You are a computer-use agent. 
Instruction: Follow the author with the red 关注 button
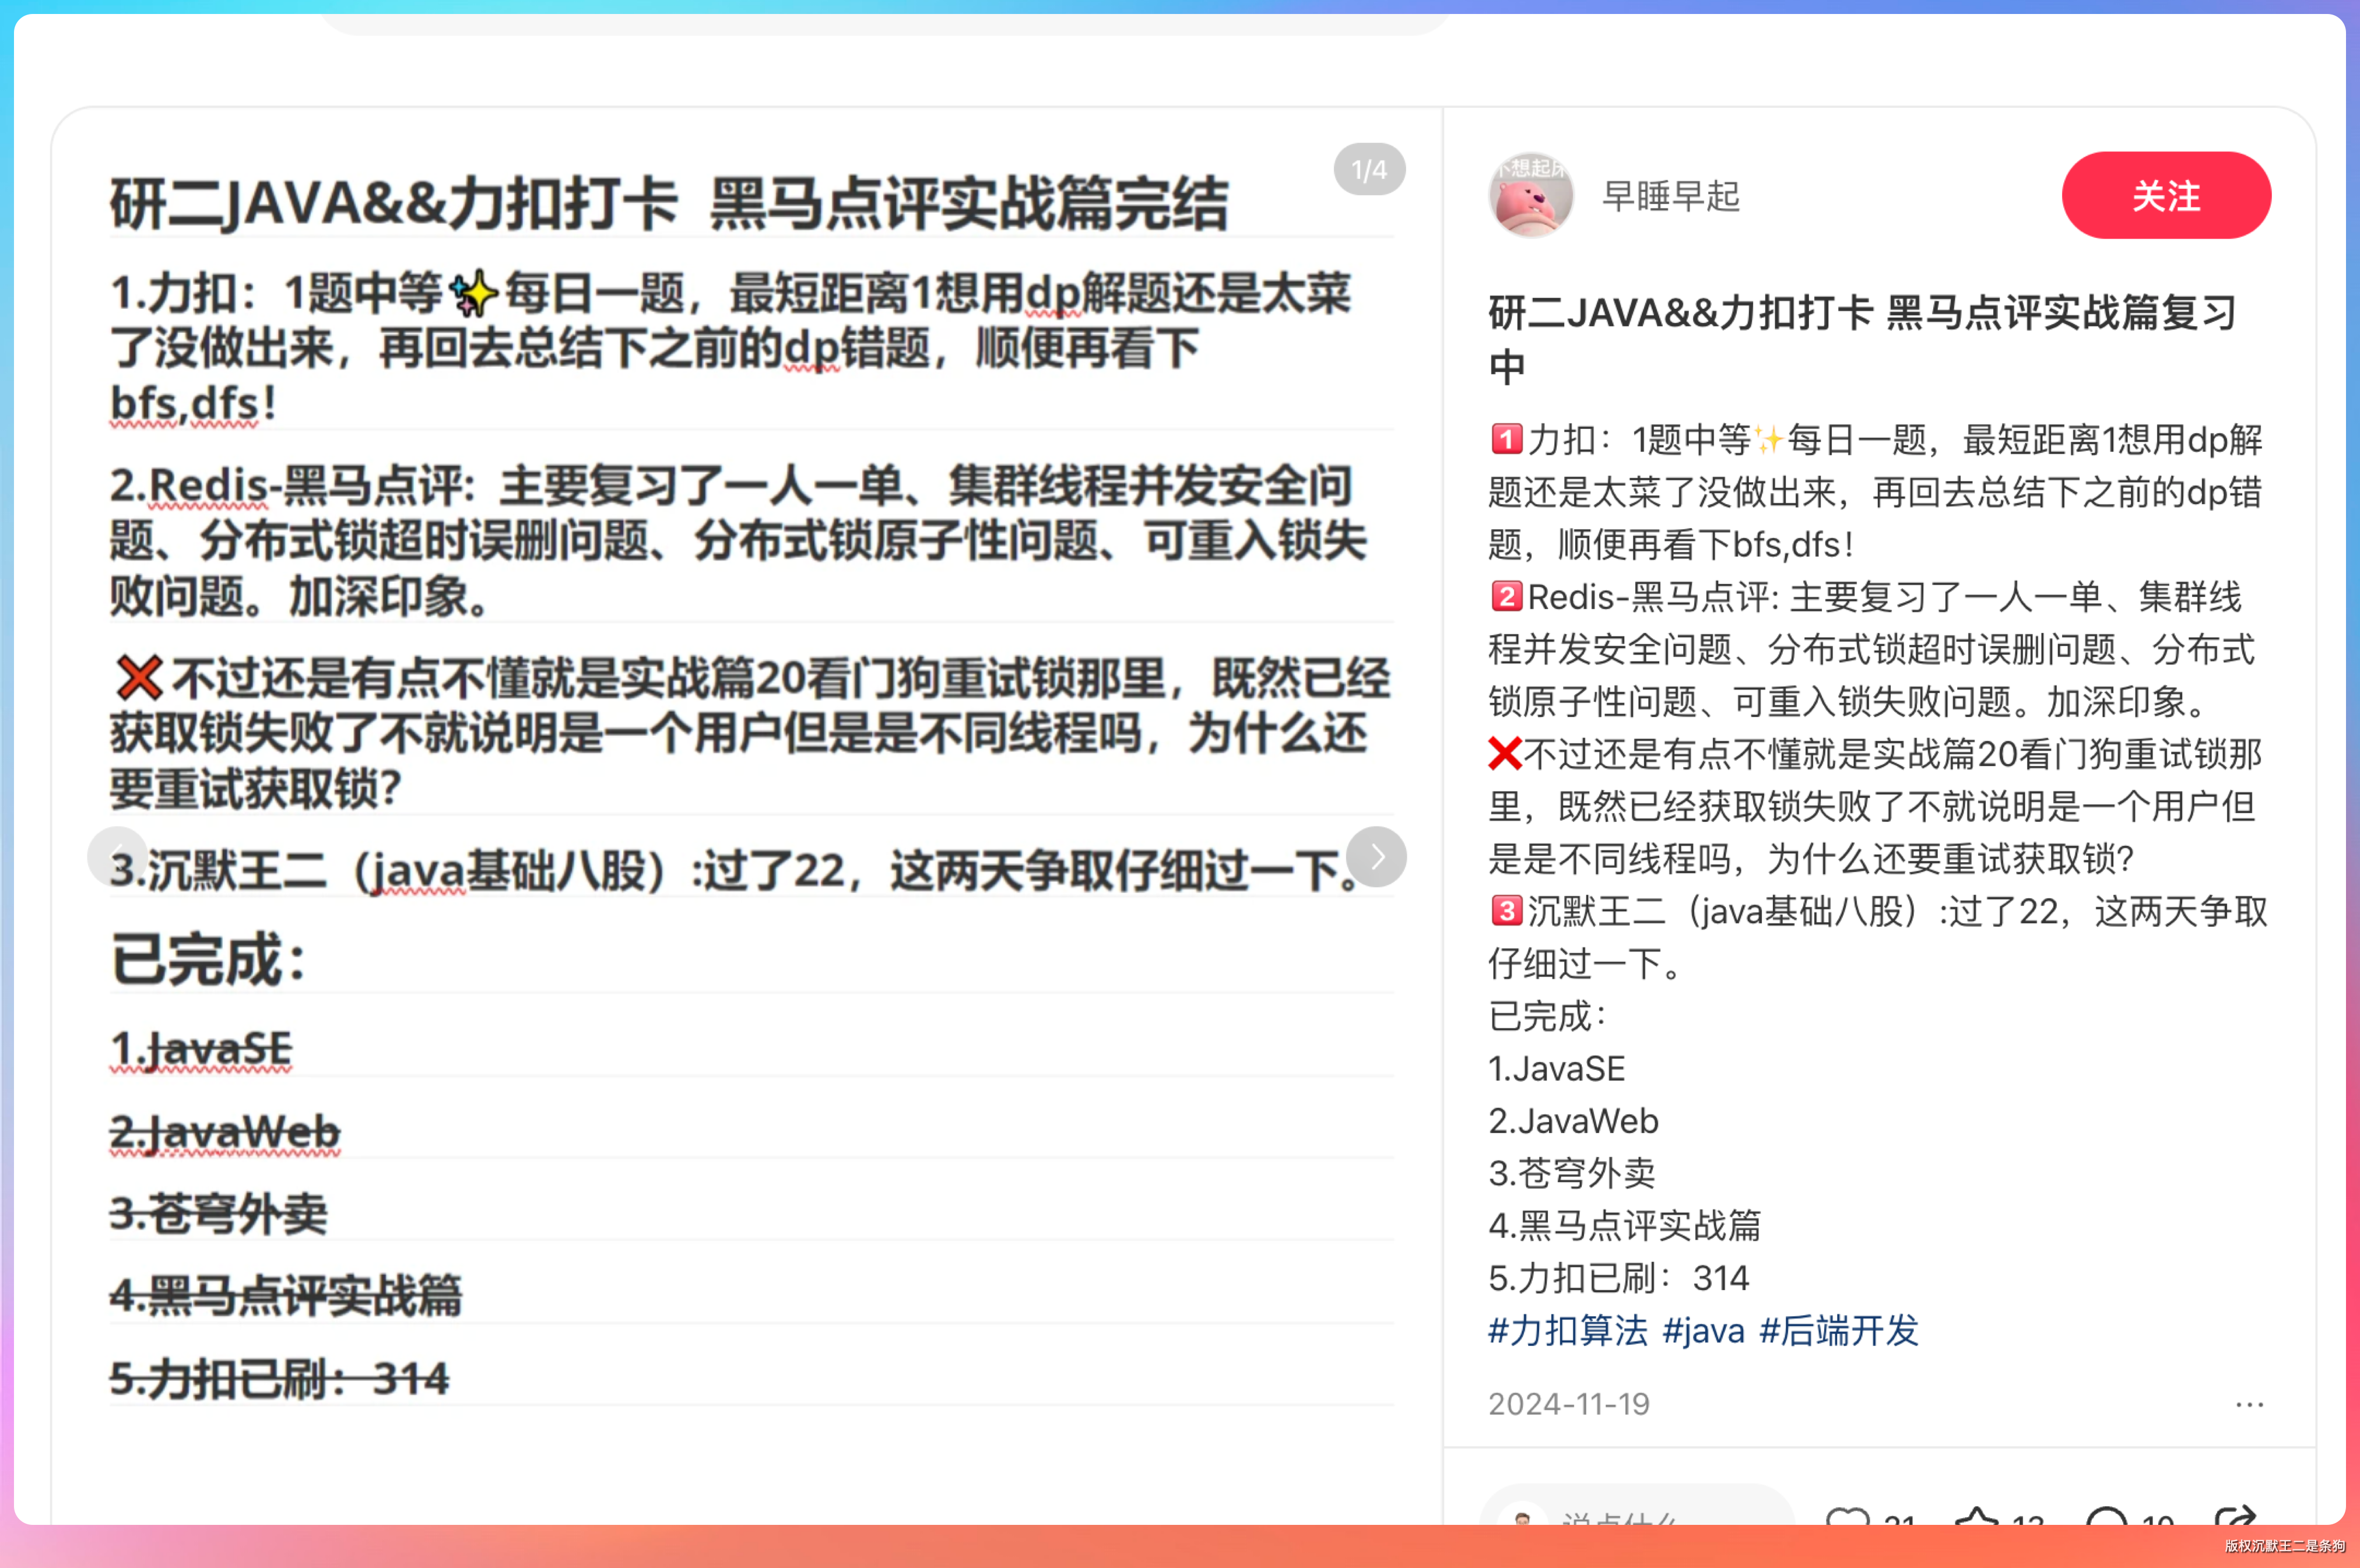2165,196
